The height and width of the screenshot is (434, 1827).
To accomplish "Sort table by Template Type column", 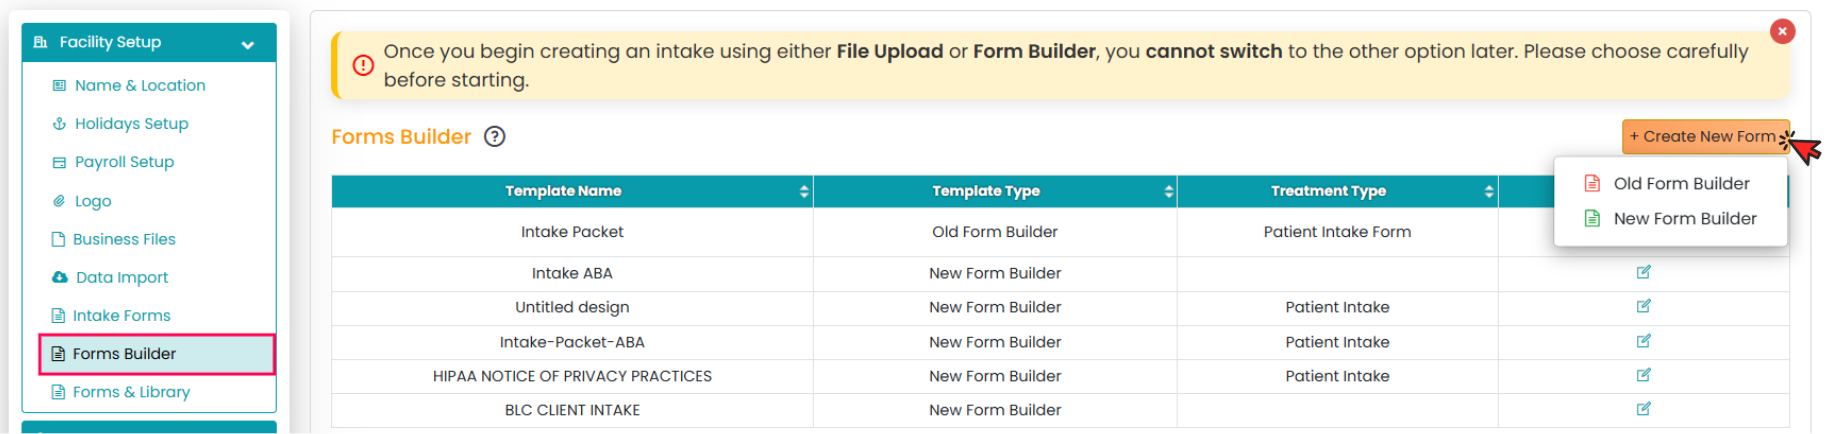I will (x=1168, y=191).
